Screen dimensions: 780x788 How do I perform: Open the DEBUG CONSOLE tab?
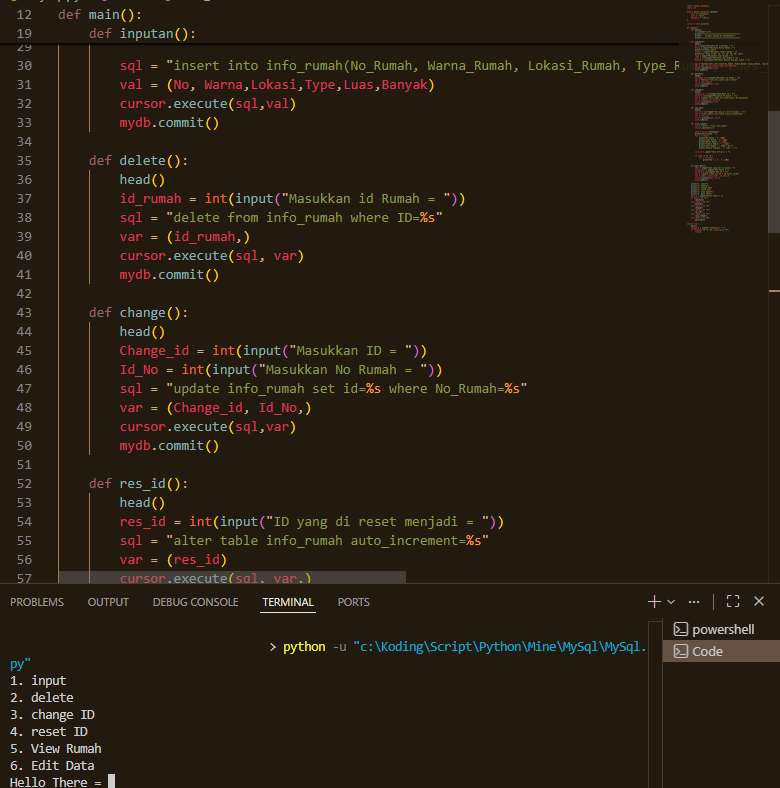pos(195,602)
